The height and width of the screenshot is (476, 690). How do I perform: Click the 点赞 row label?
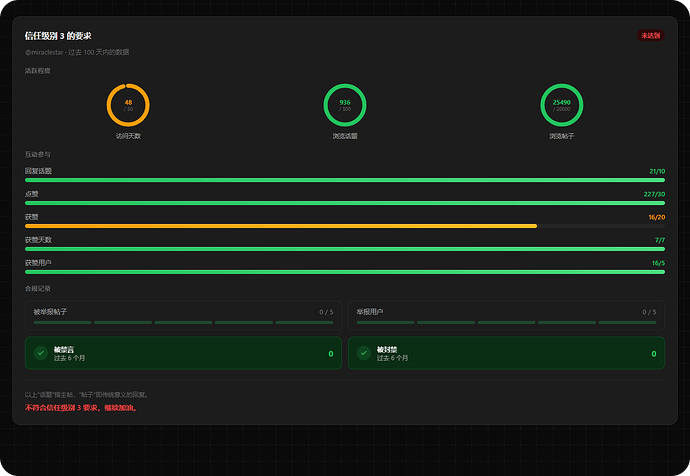32,194
